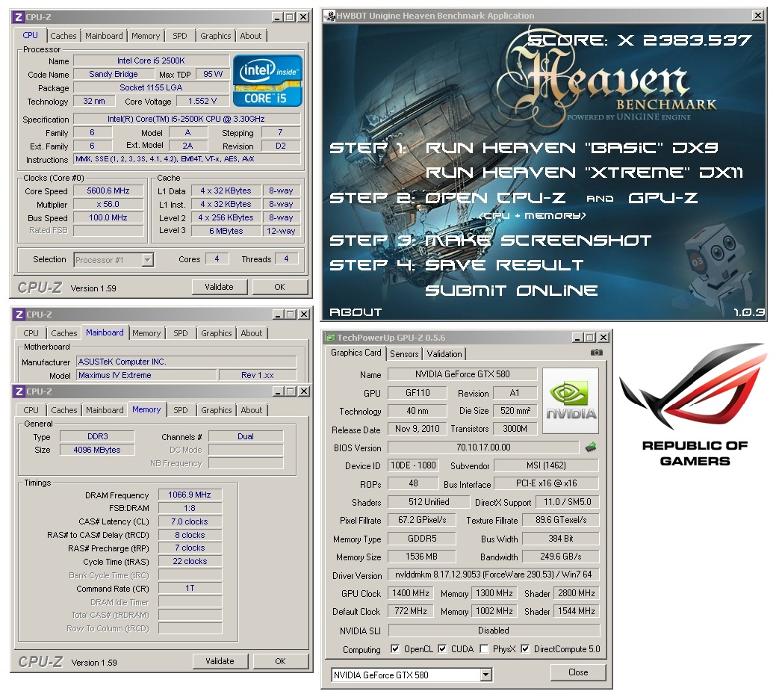Click mainboard model Maximus IV Extreme
Screen dimensions: 782x700
click(x=147, y=375)
